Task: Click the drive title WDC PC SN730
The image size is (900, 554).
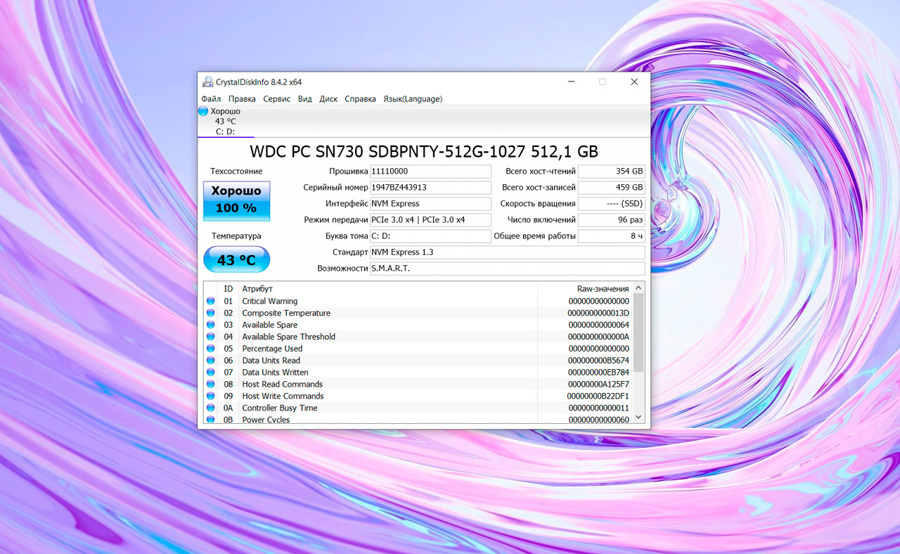Action: tap(424, 152)
